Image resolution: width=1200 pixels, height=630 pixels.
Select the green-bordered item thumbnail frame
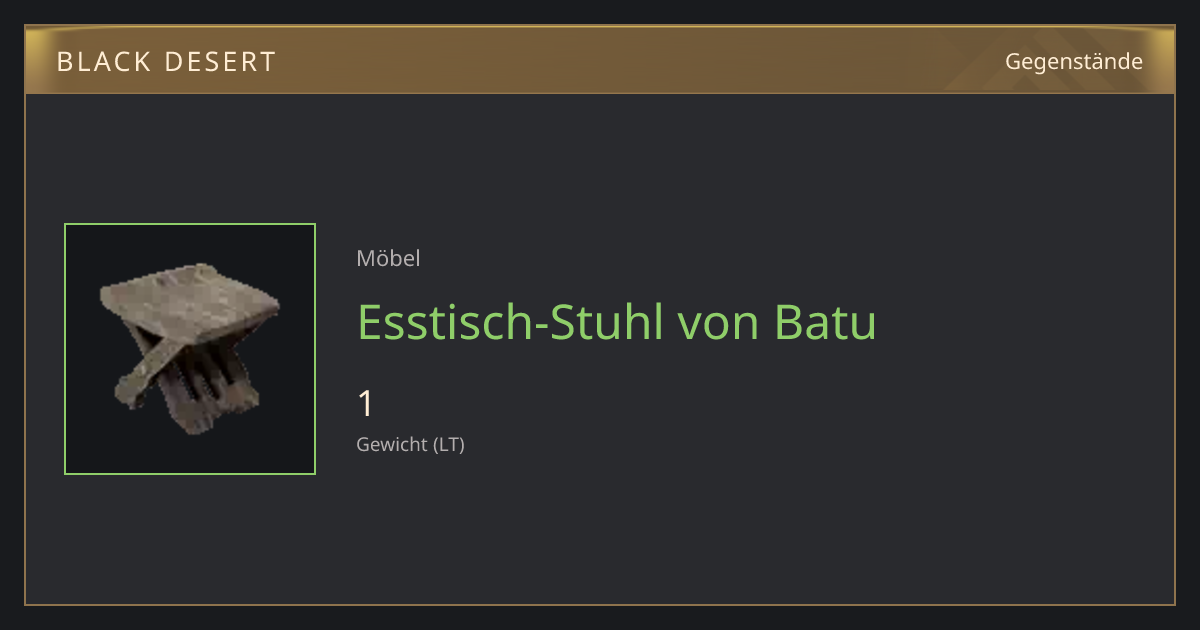pyautogui.click(x=190, y=349)
